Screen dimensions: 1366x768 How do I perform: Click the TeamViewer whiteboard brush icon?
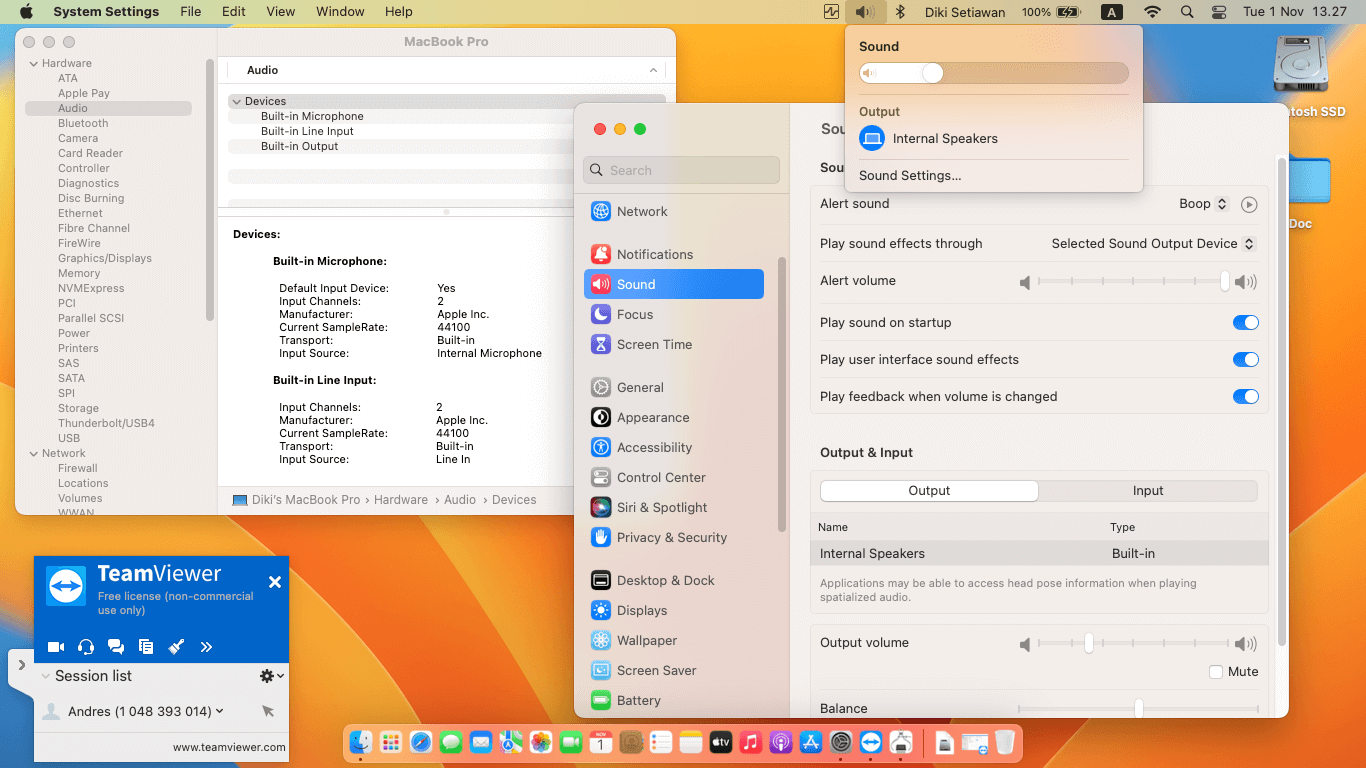176,647
